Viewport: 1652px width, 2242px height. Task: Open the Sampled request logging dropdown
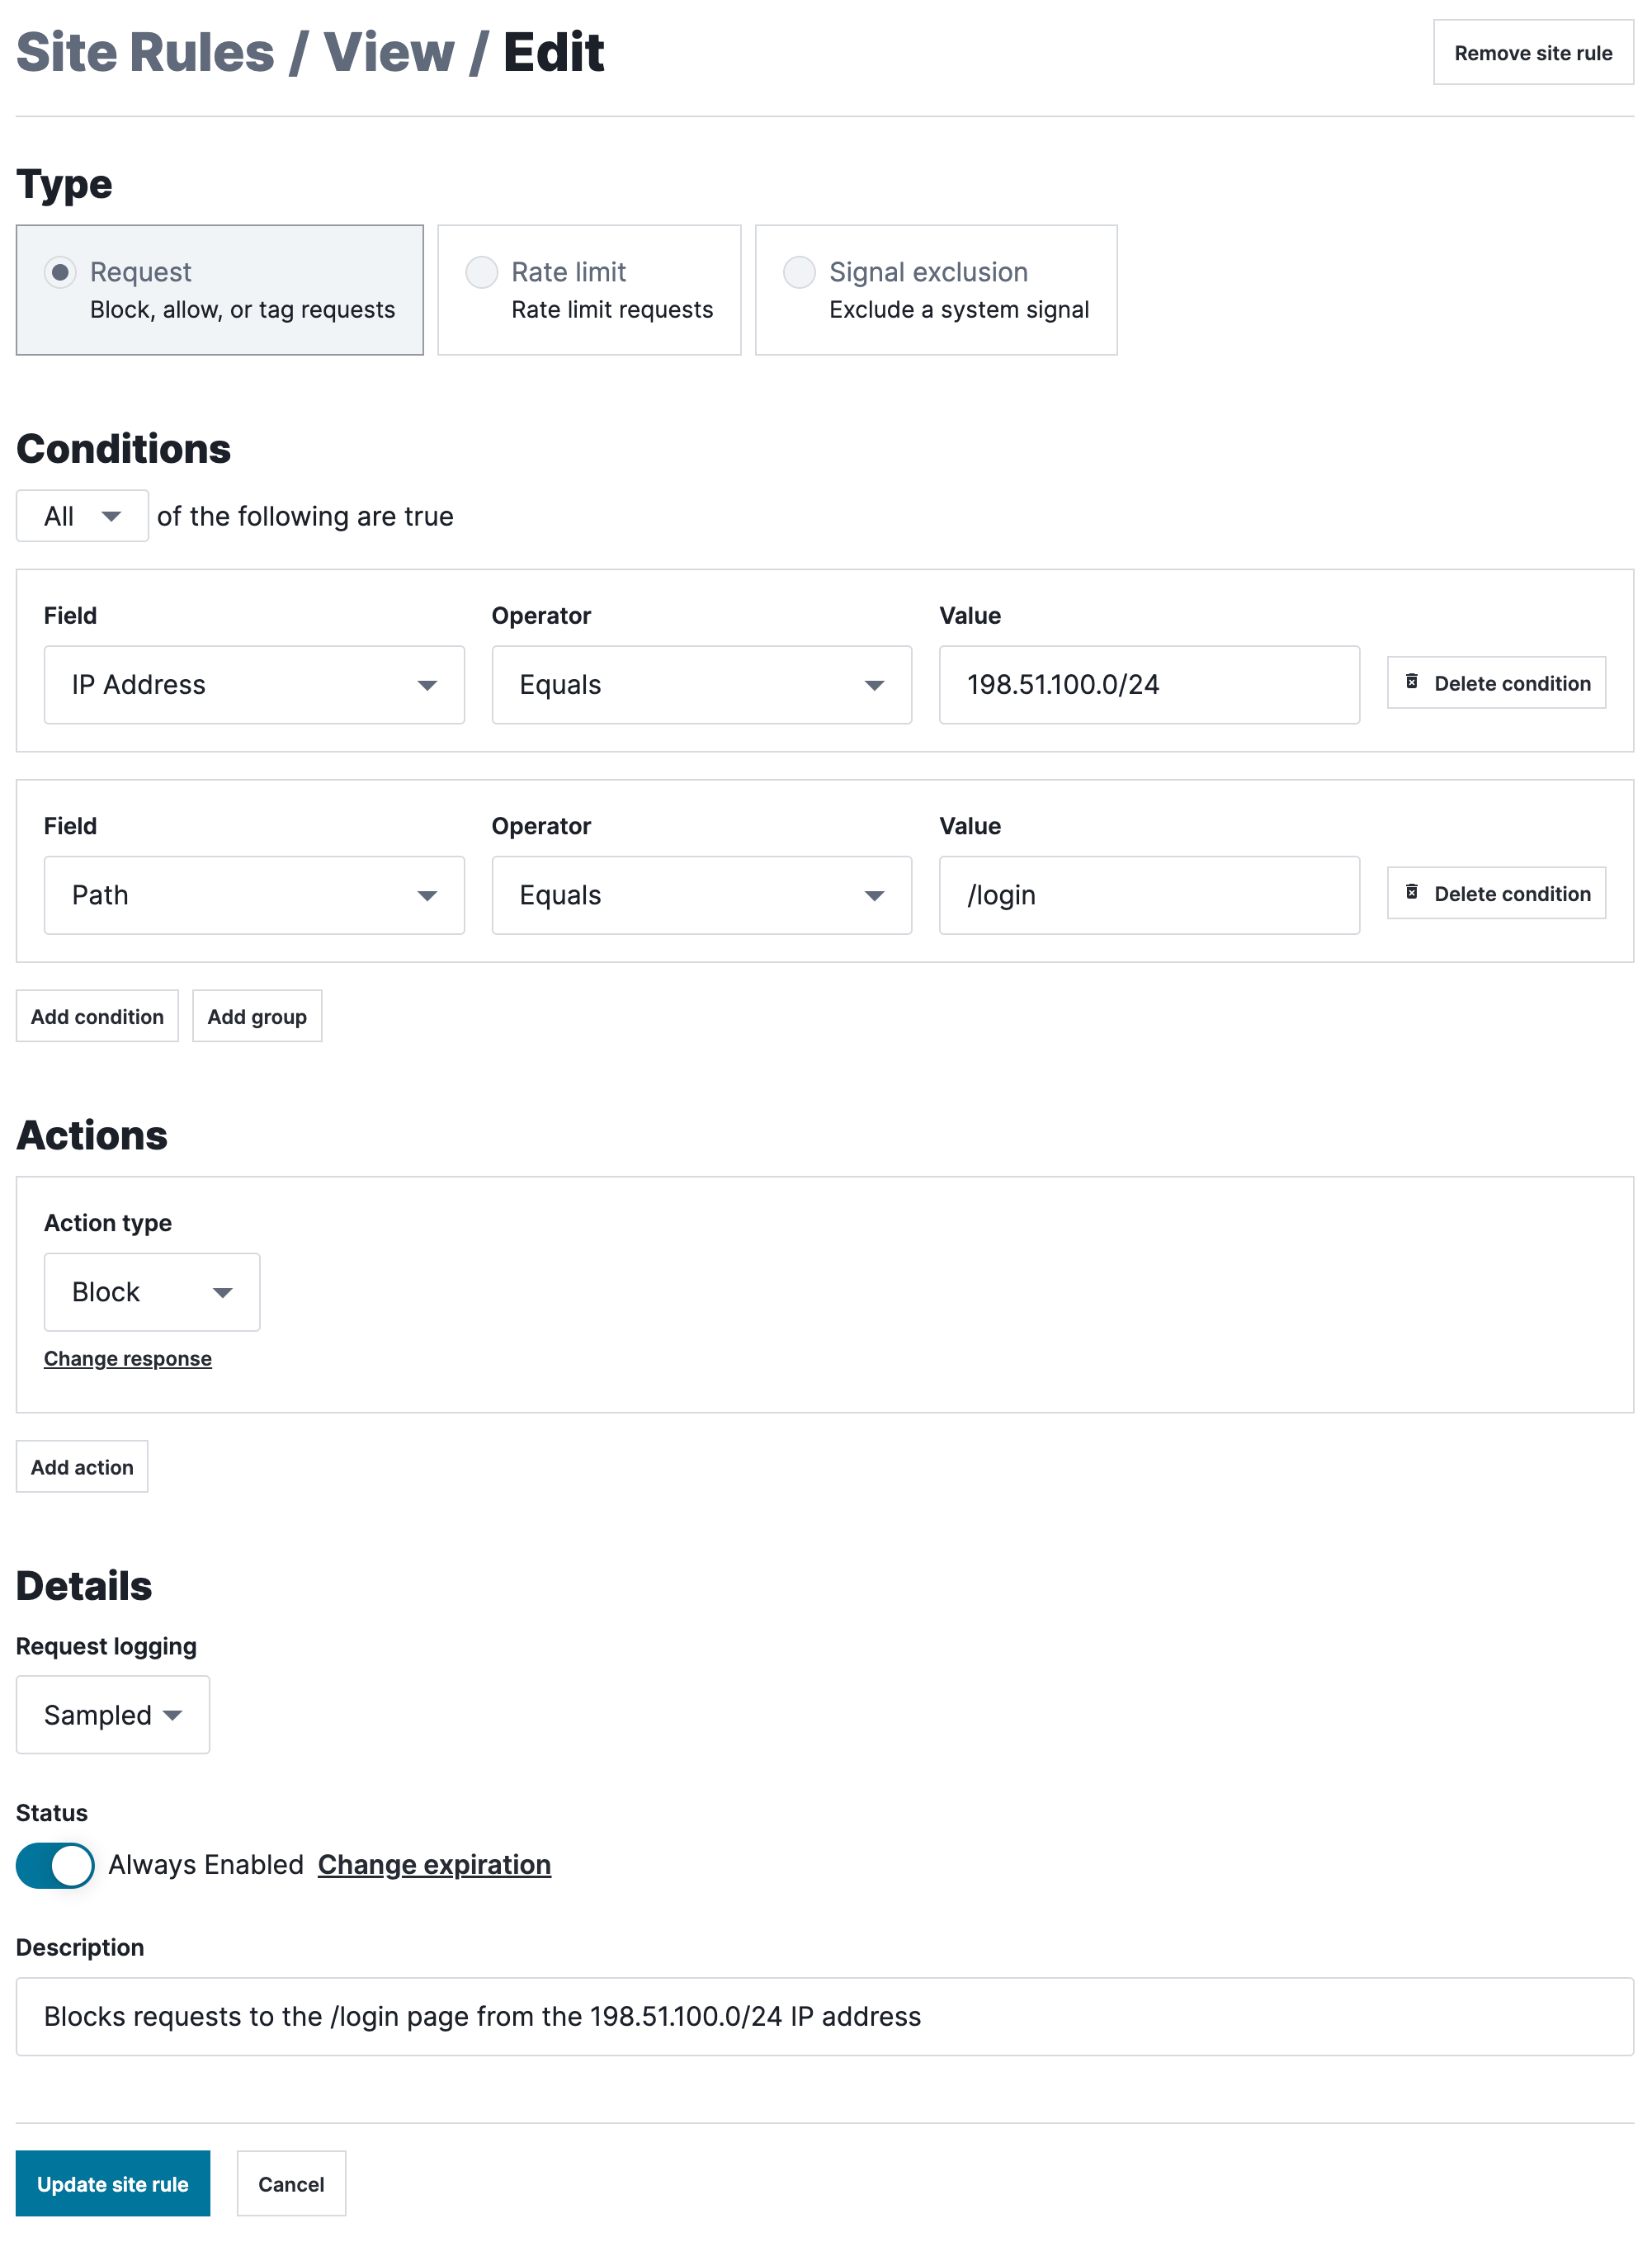pos(112,1714)
